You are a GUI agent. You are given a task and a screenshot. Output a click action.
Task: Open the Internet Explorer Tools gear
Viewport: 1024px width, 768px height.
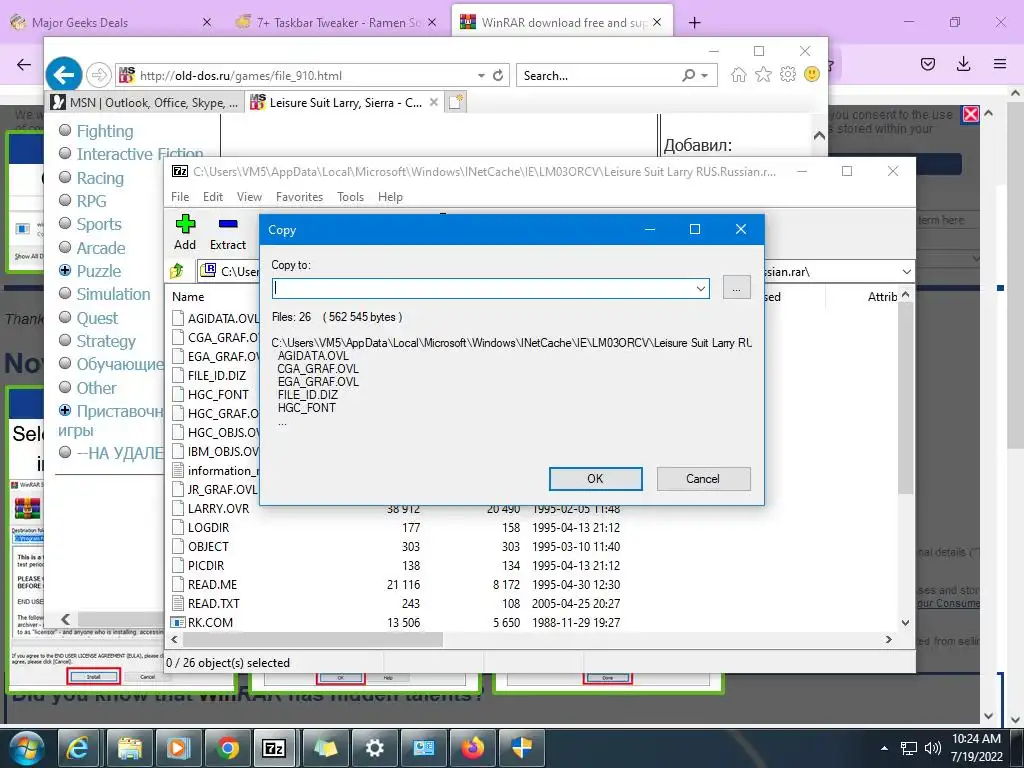[788, 74]
